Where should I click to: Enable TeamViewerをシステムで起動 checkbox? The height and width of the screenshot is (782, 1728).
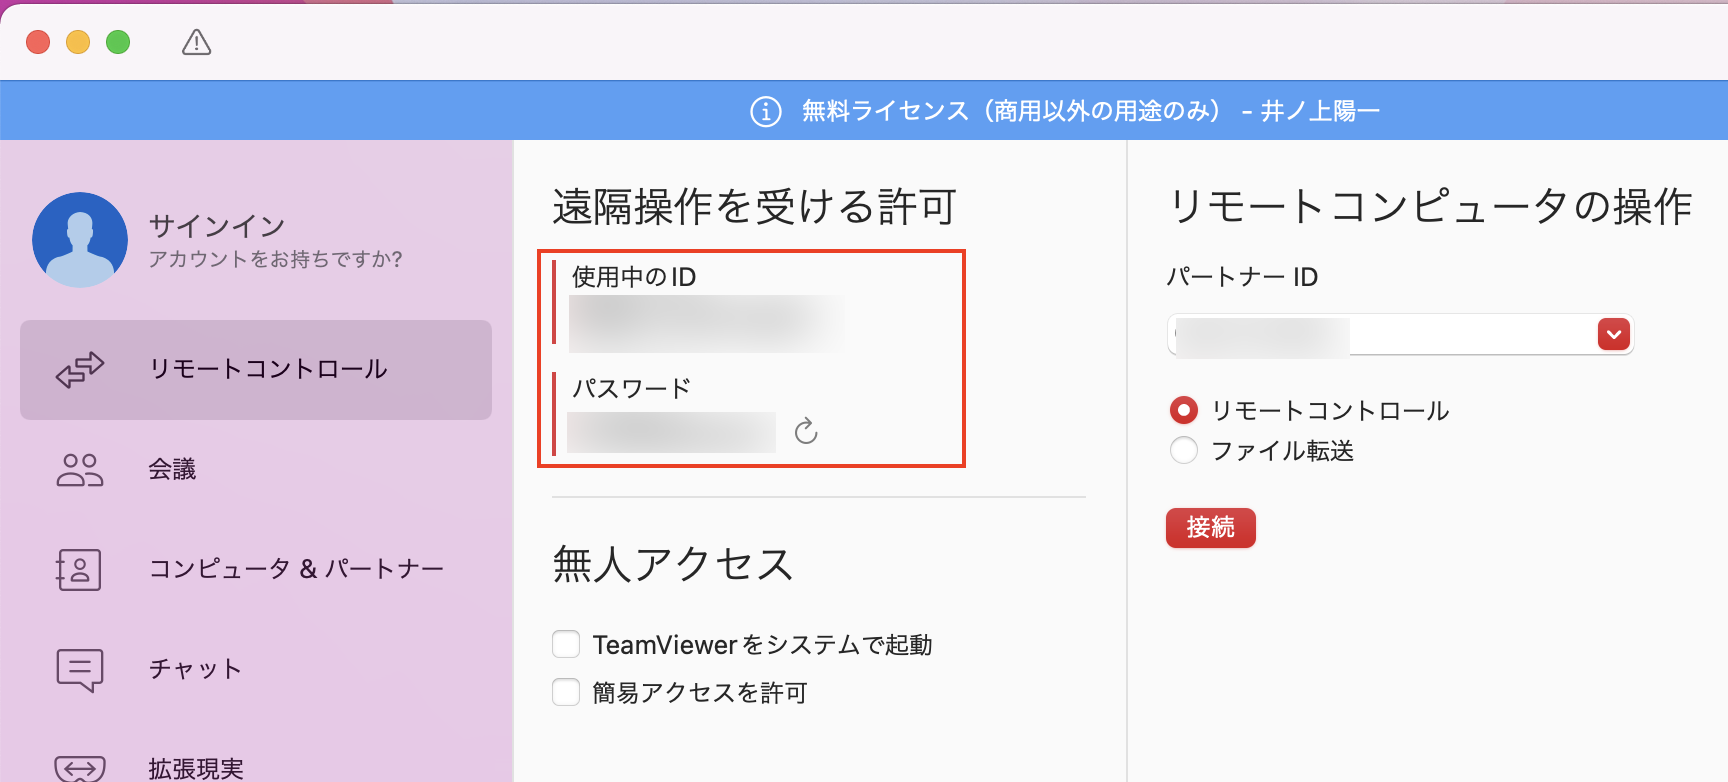point(566,644)
